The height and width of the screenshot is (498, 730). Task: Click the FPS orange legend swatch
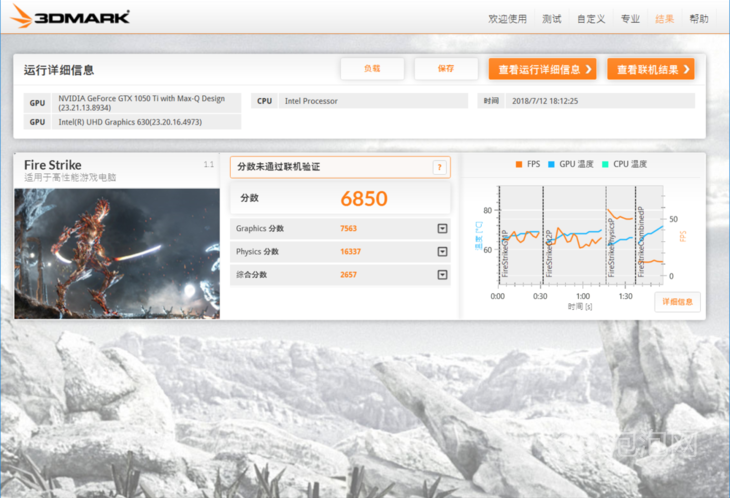(x=519, y=164)
